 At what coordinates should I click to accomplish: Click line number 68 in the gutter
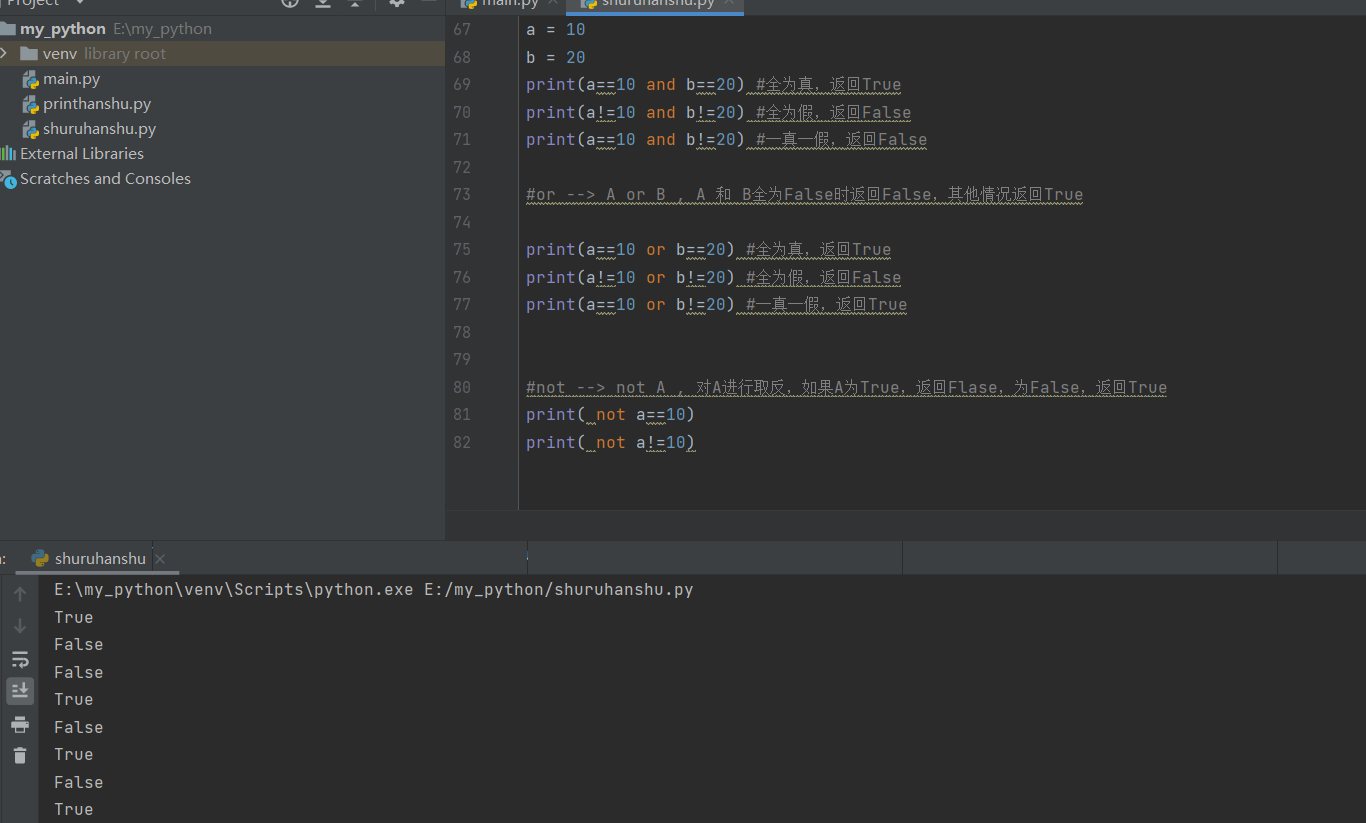pyautogui.click(x=461, y=57)
